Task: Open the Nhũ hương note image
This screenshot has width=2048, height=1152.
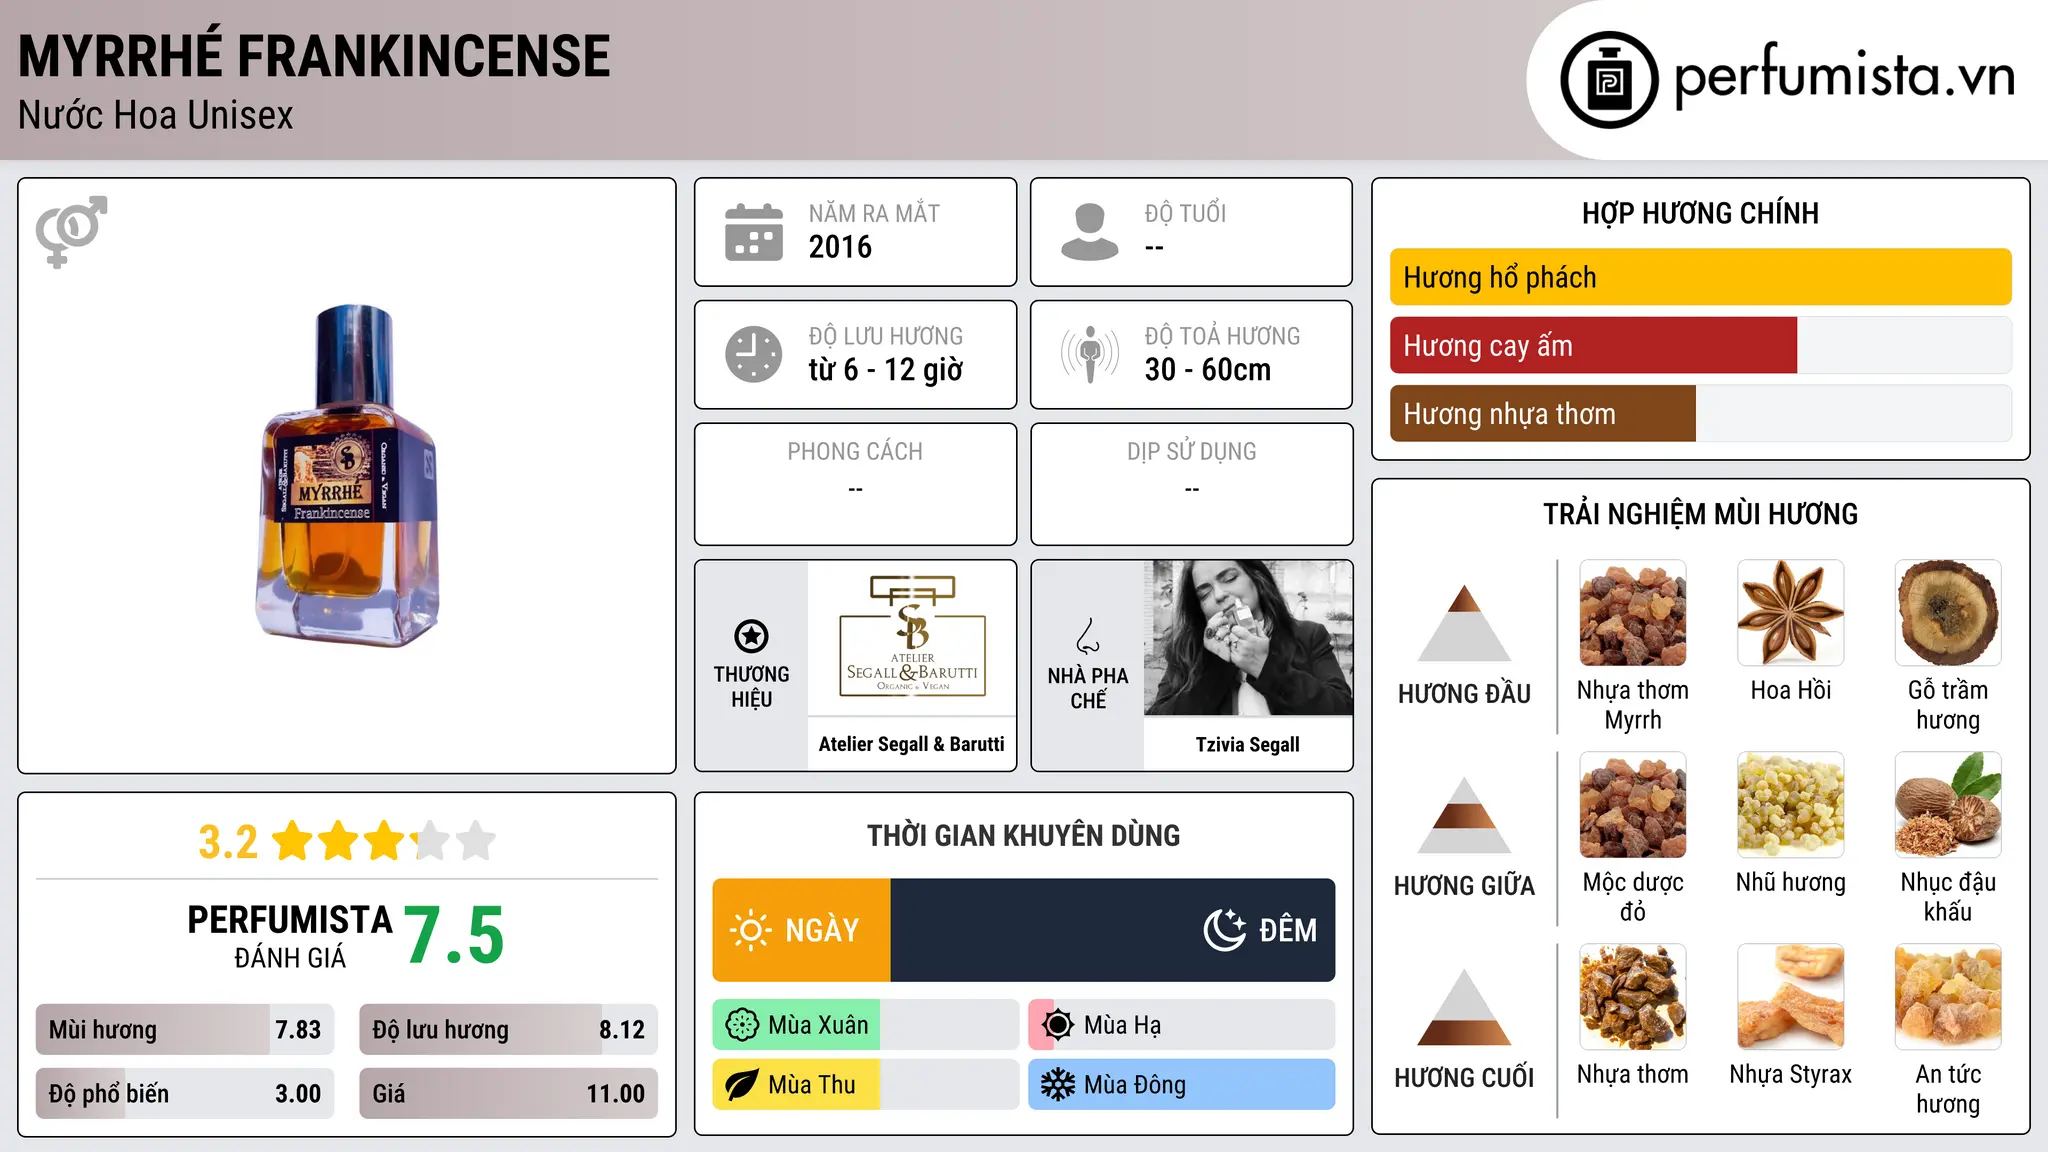Action: point(1791,805)
